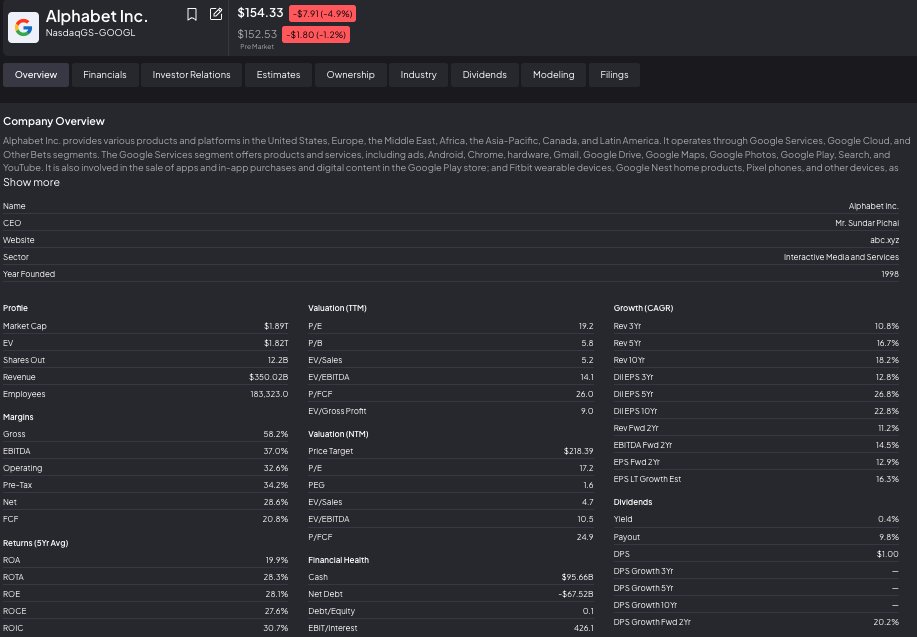Click EBITDA margin value 37.0%

(275, 451)
